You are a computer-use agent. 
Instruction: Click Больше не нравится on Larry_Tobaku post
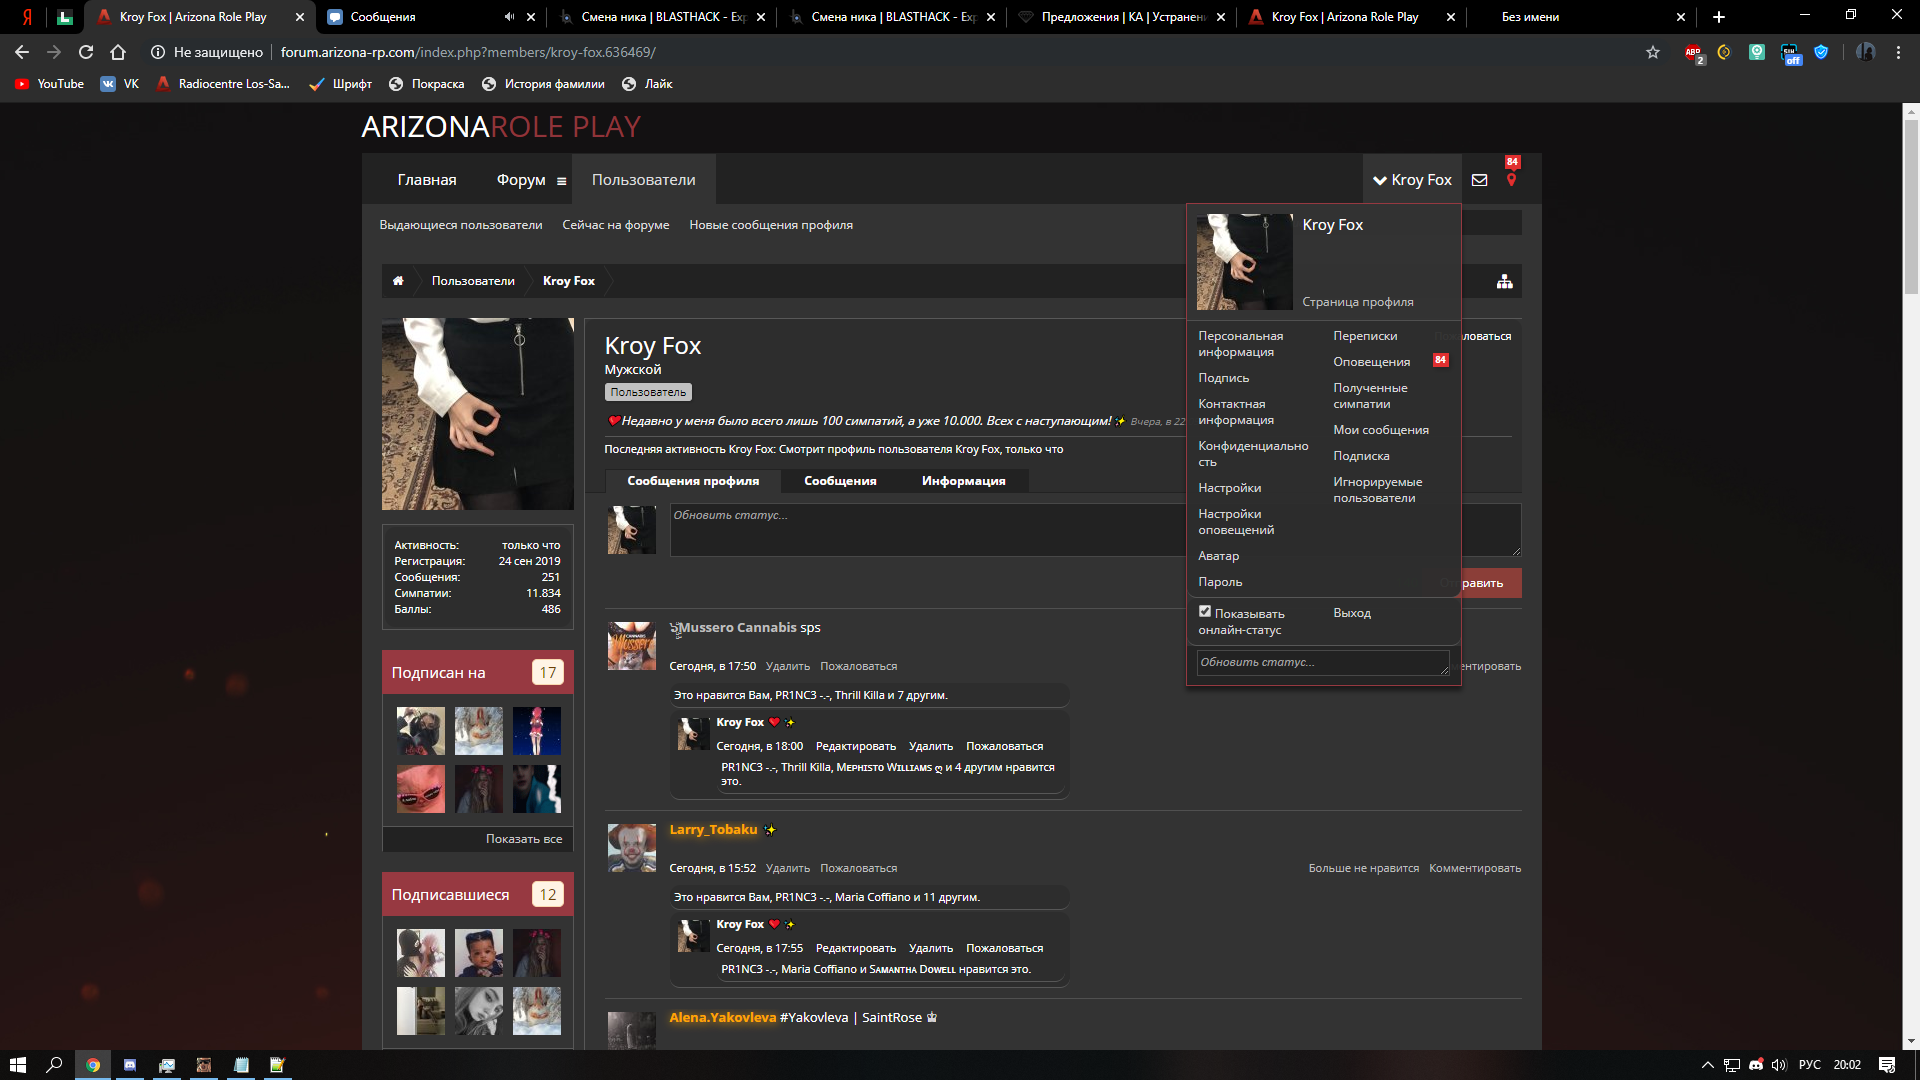tap(1363, 868)
